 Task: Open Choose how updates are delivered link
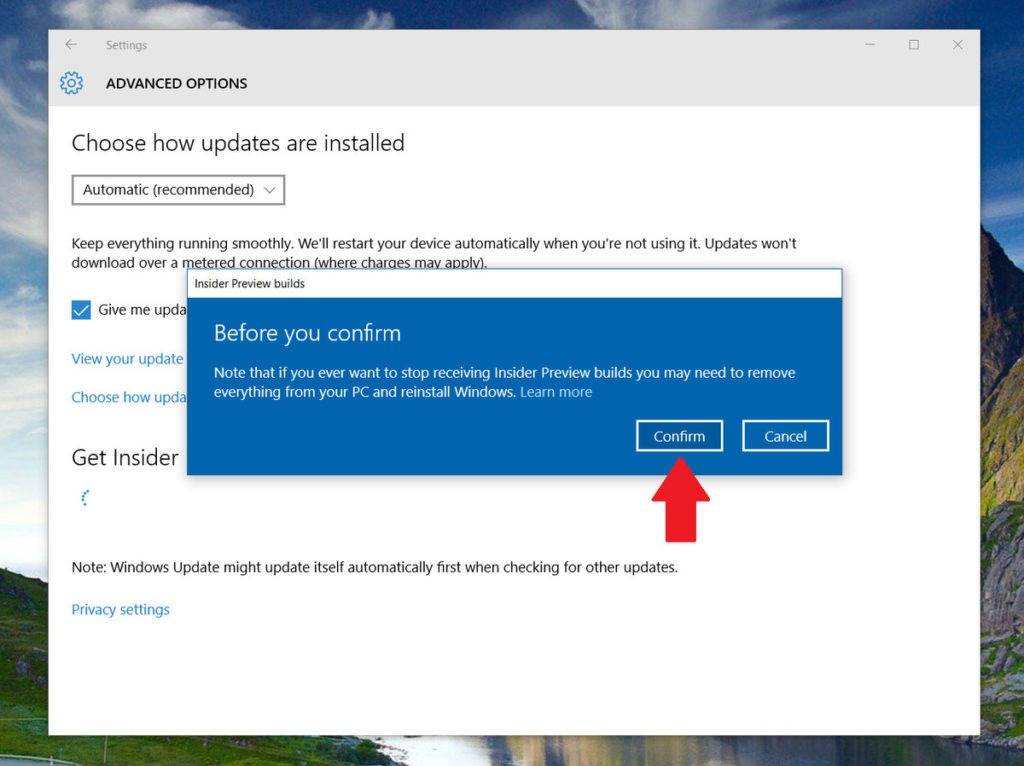[x=129, y=397]
